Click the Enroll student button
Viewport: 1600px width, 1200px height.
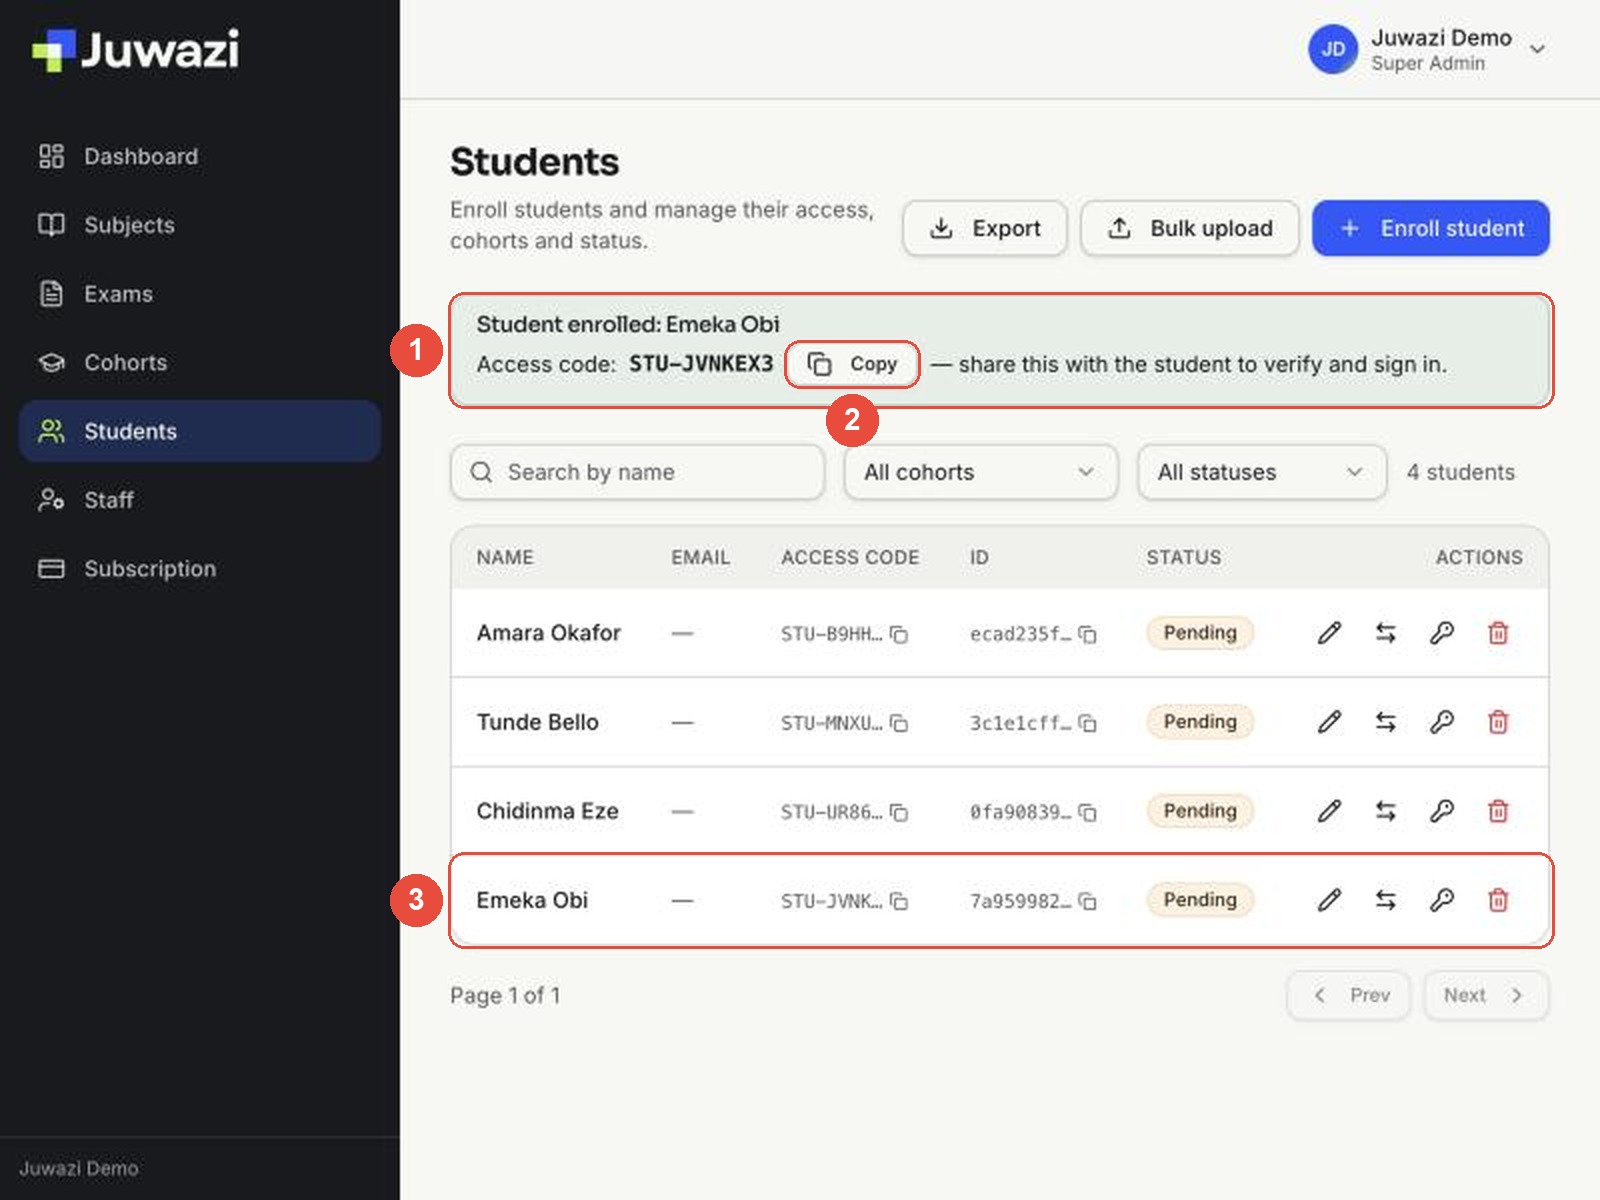coord(1431,228)
